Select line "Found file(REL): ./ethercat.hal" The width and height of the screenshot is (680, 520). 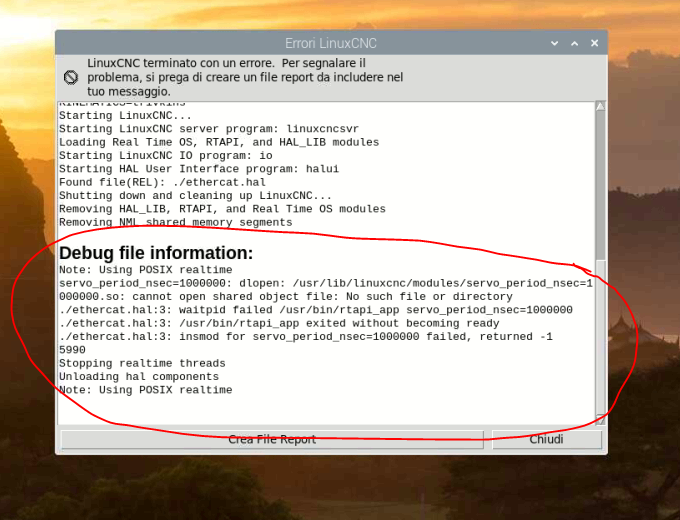coord(162,183)
